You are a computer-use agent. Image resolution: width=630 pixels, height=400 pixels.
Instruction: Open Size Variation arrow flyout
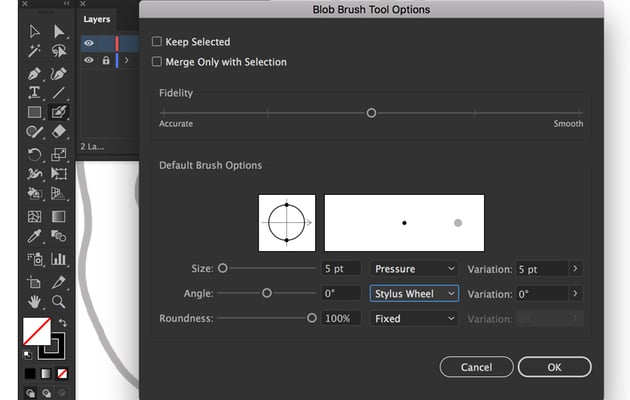(575, 269)
